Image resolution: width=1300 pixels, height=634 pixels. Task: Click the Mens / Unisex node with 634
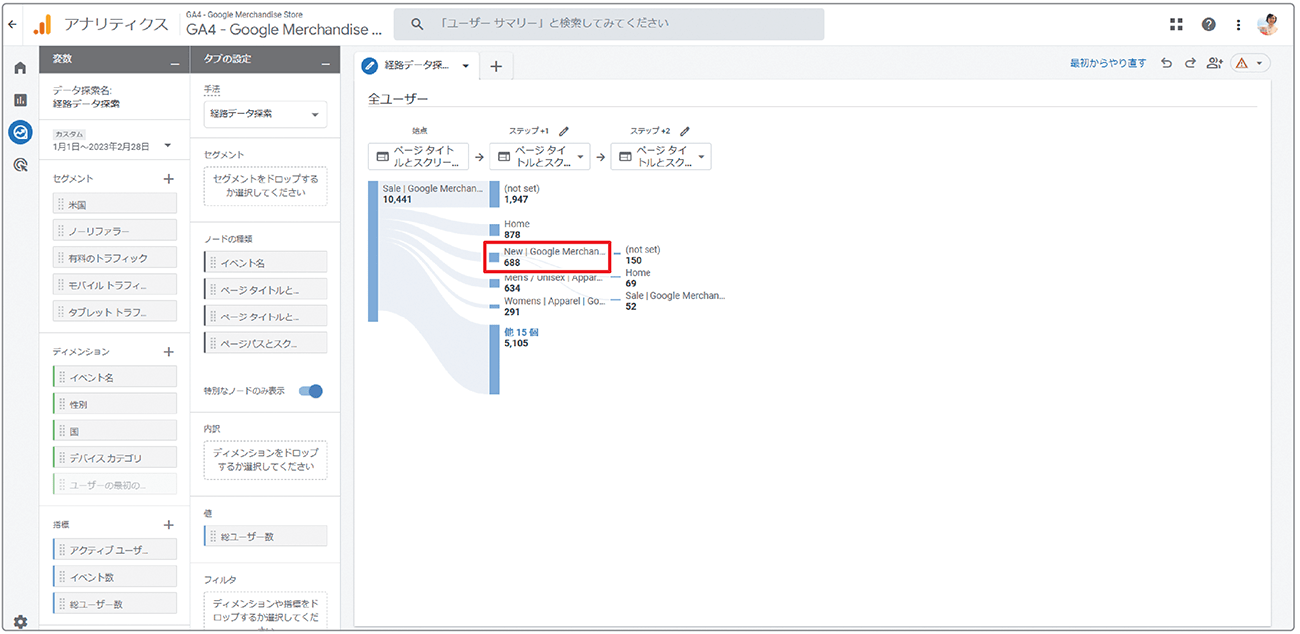coord(495,283)
